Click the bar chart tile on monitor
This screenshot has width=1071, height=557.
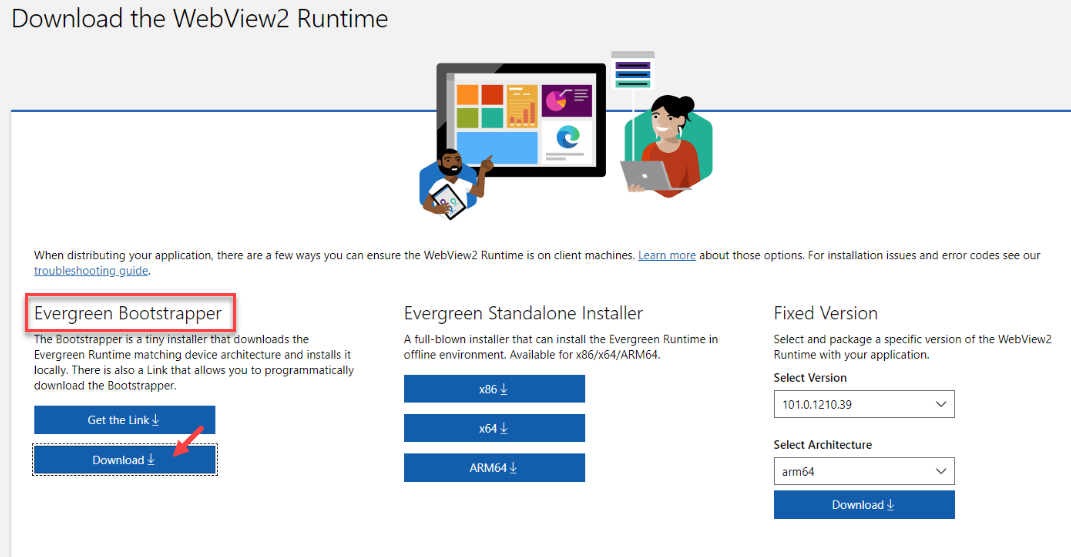pyautogui.click(x=522, y=106)
